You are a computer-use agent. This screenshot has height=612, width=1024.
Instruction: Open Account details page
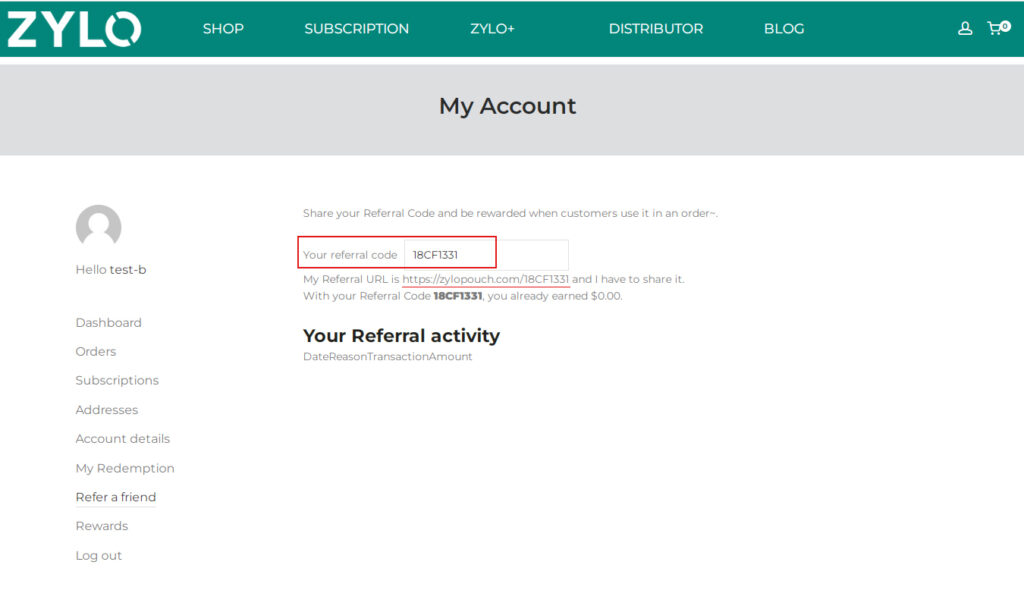[122, 439]
